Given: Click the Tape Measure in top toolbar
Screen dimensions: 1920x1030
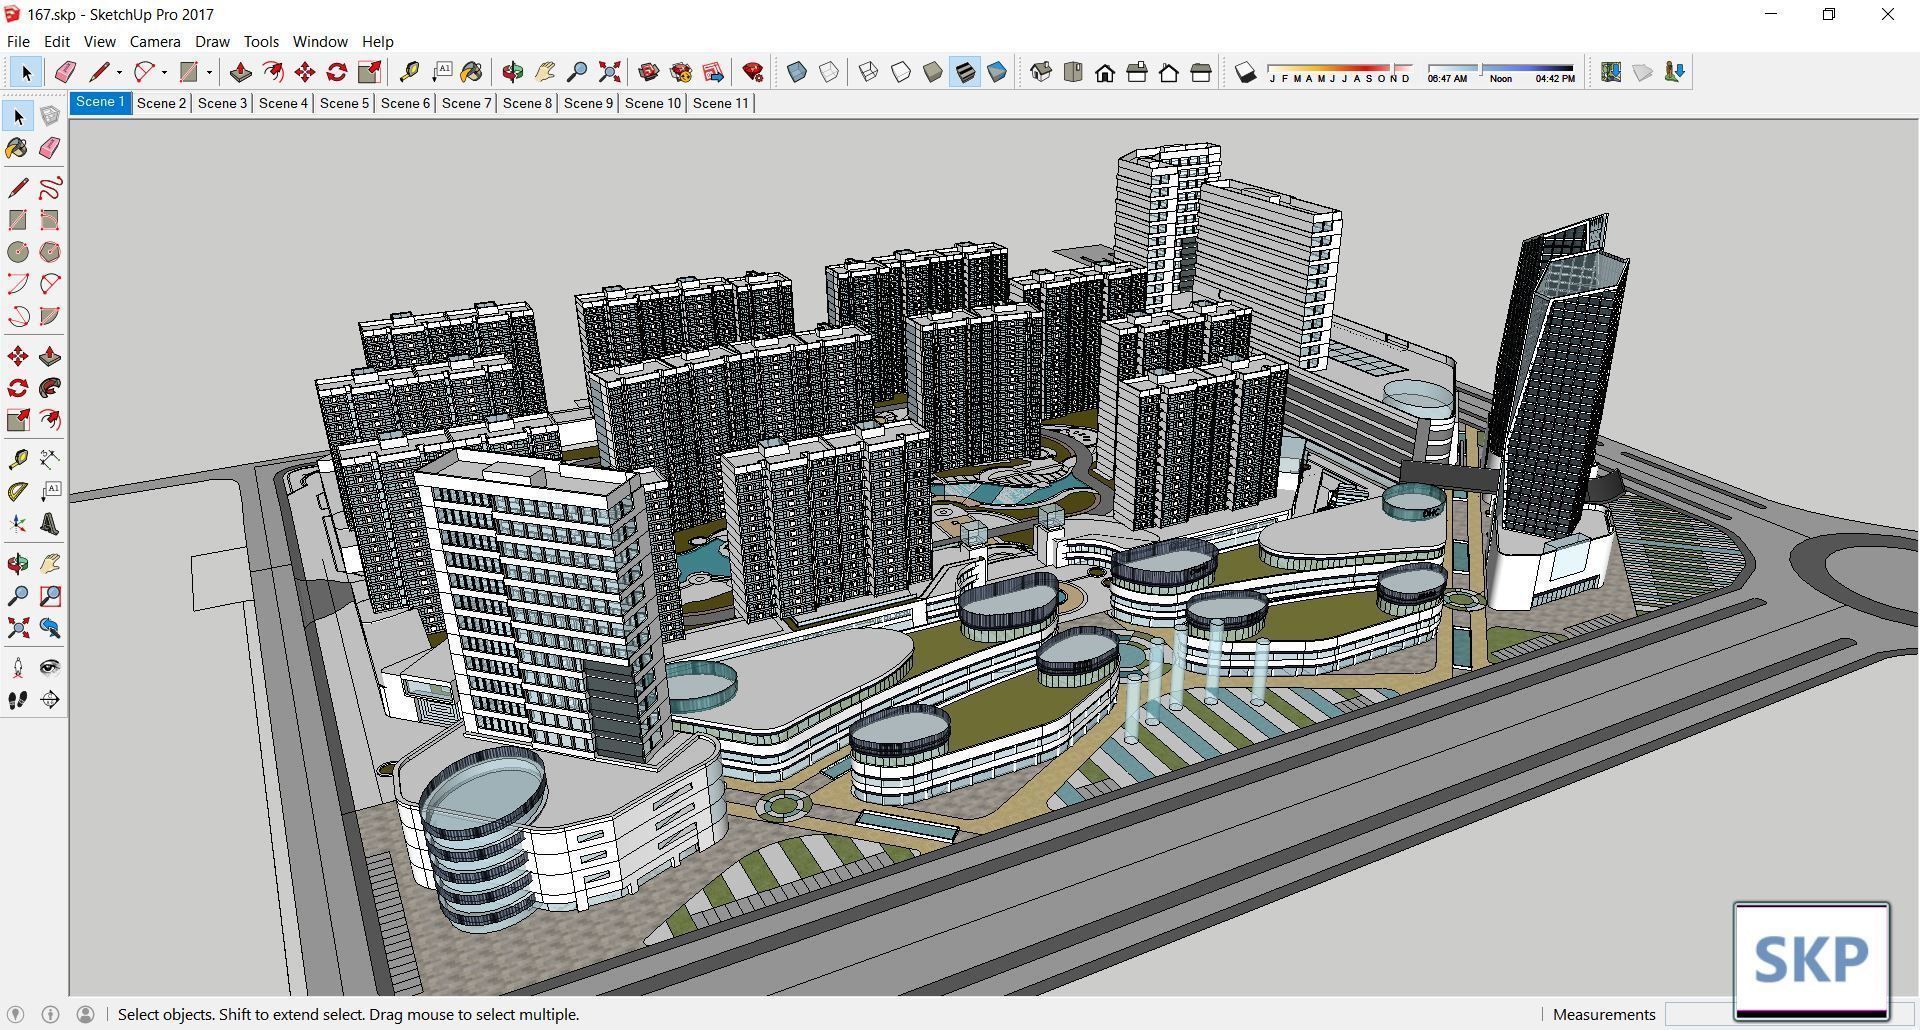Looking at the screenshot, I should pos(409,72).
